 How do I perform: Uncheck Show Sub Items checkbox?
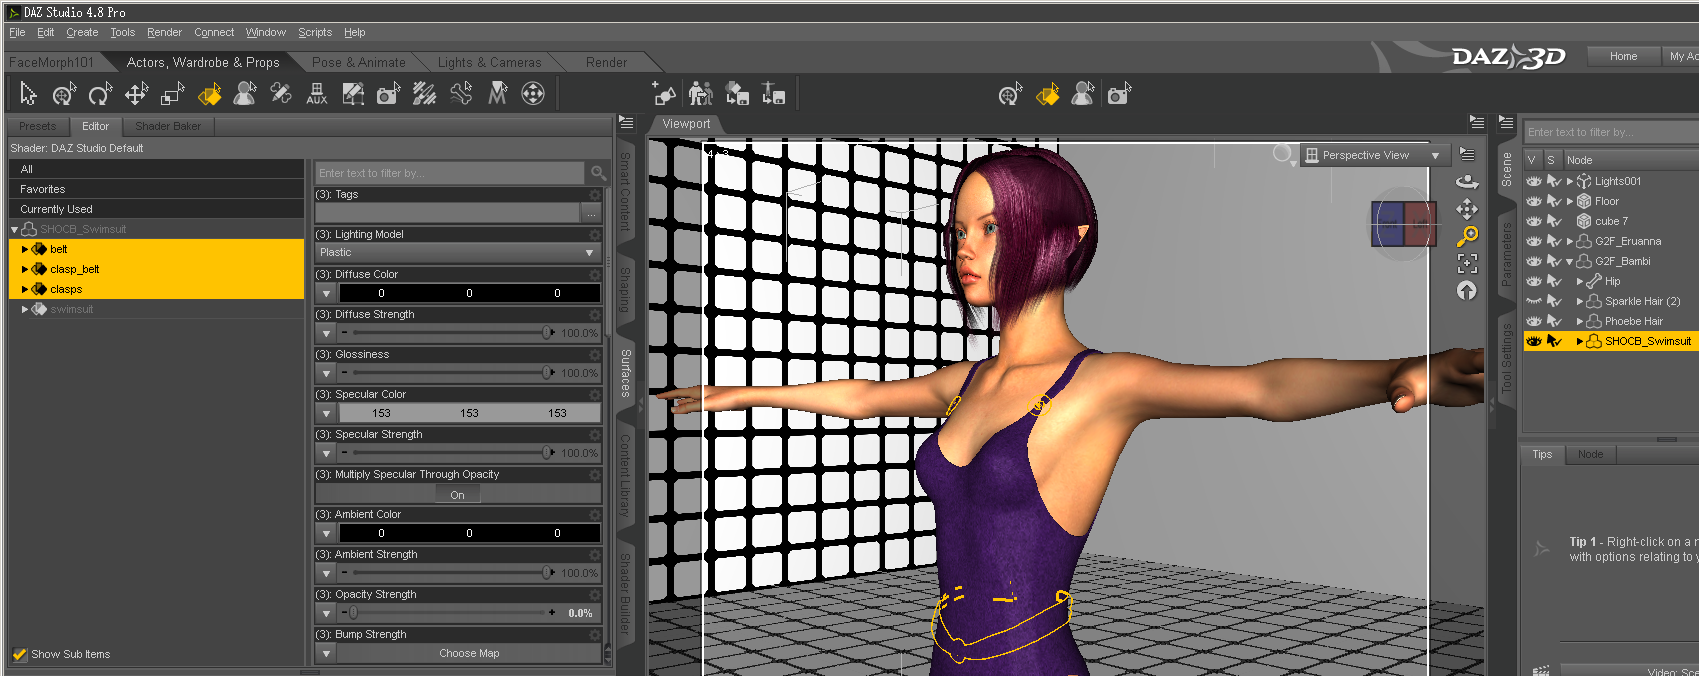pos(19,654)
